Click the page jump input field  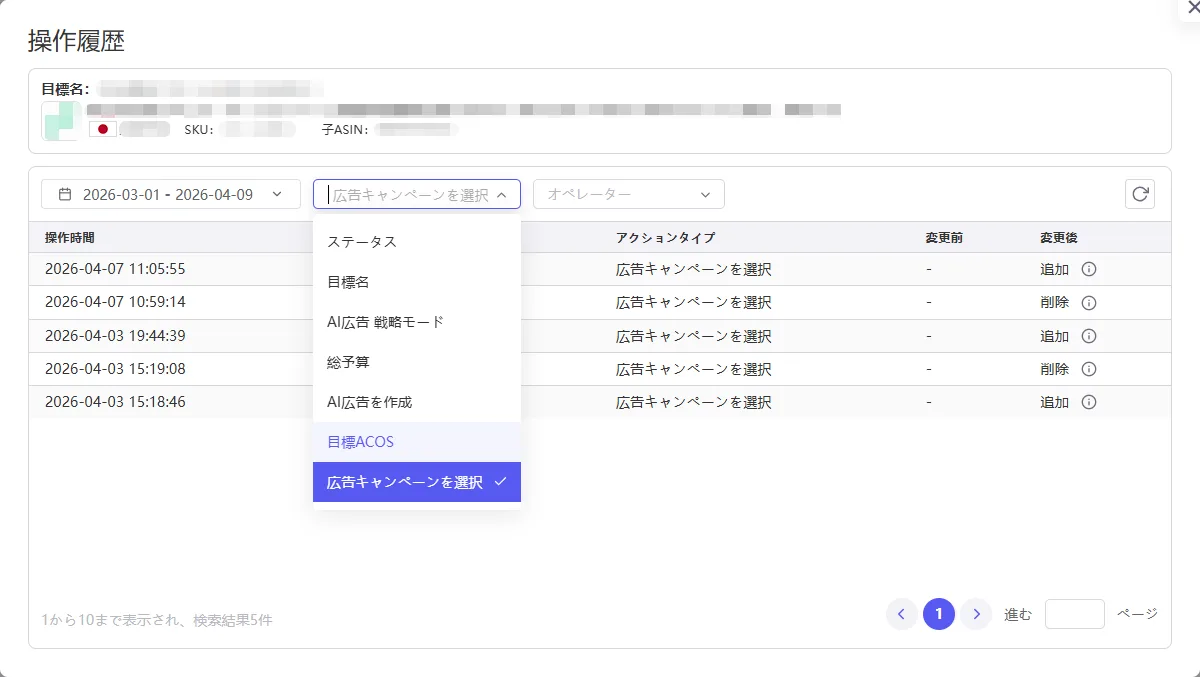[x=1075, y=614]
